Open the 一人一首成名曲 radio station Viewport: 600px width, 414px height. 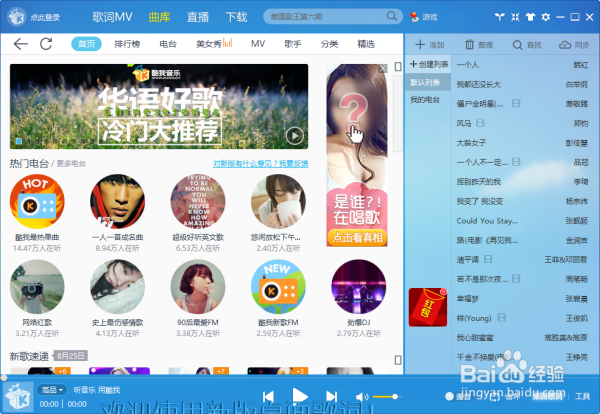click(117, 202)
